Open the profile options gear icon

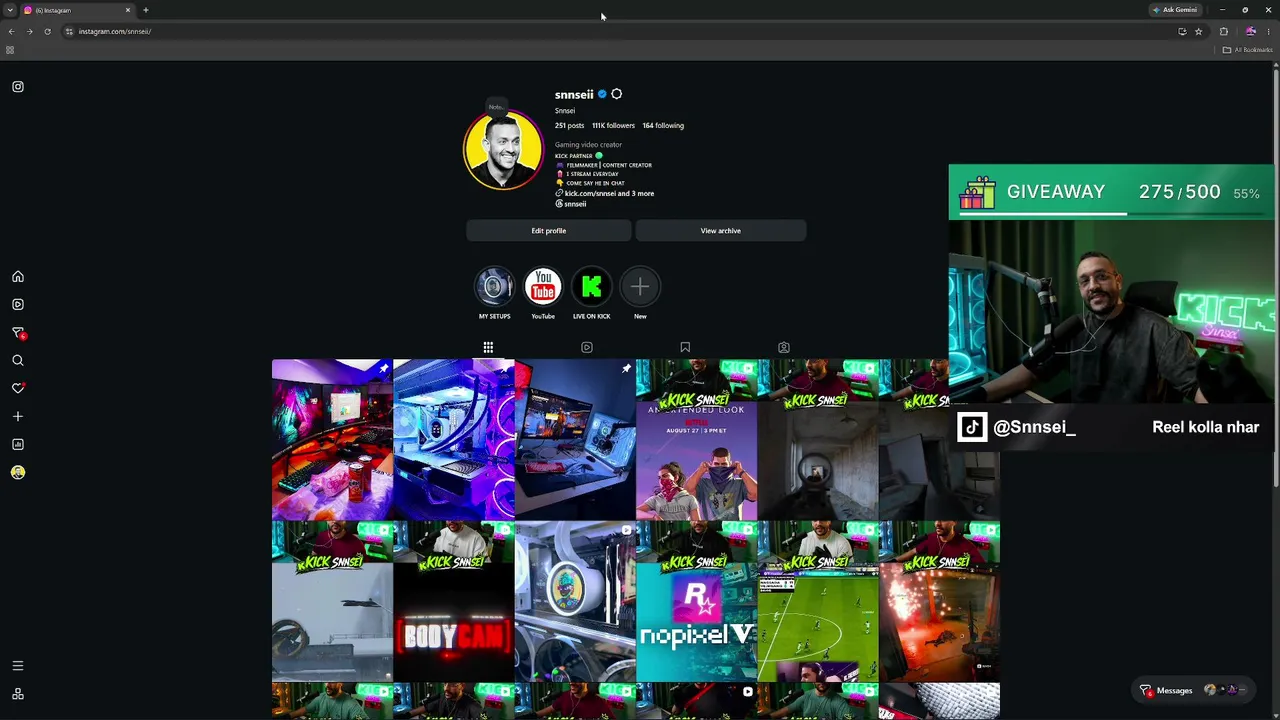[616, 94]
